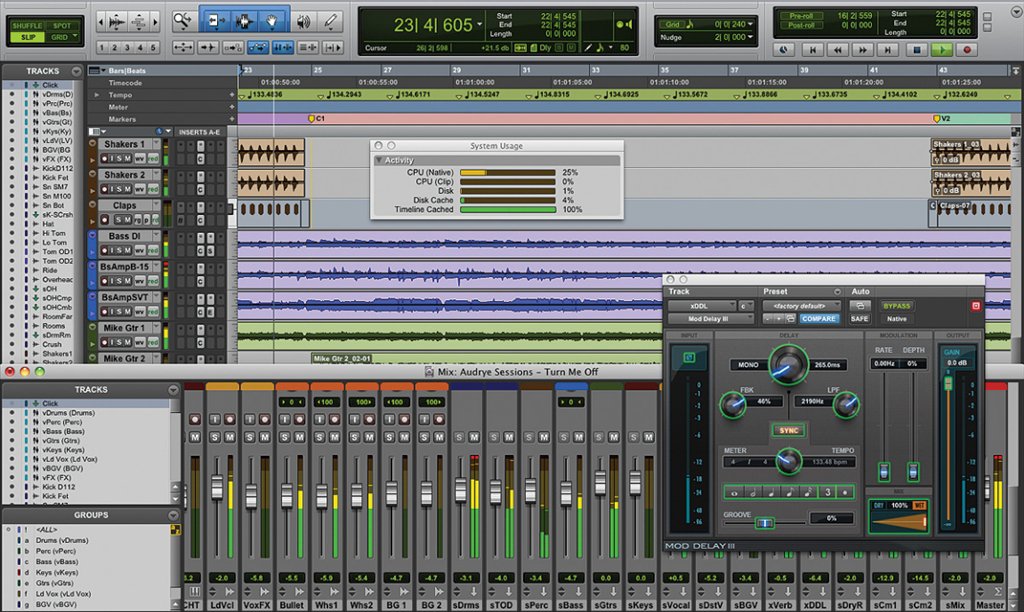Click the GROOVE slider handle

(x=765, y=522)
